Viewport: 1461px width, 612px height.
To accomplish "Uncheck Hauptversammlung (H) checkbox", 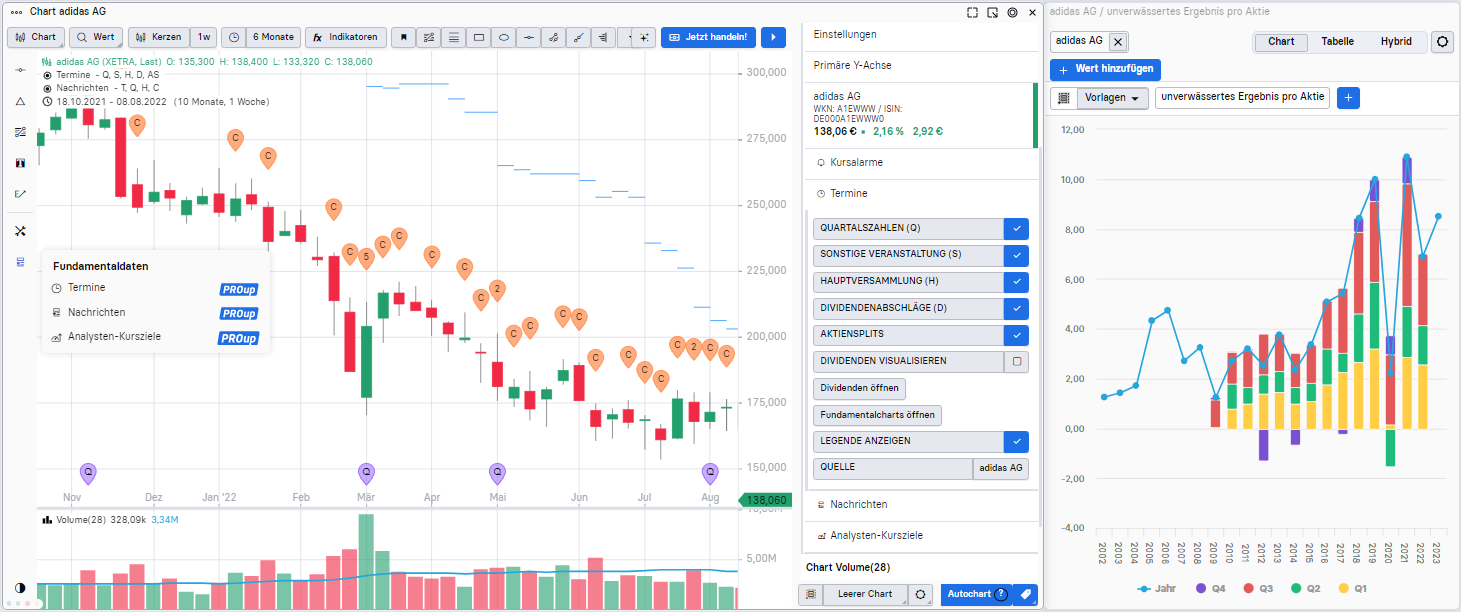I will coord(1016,282).
